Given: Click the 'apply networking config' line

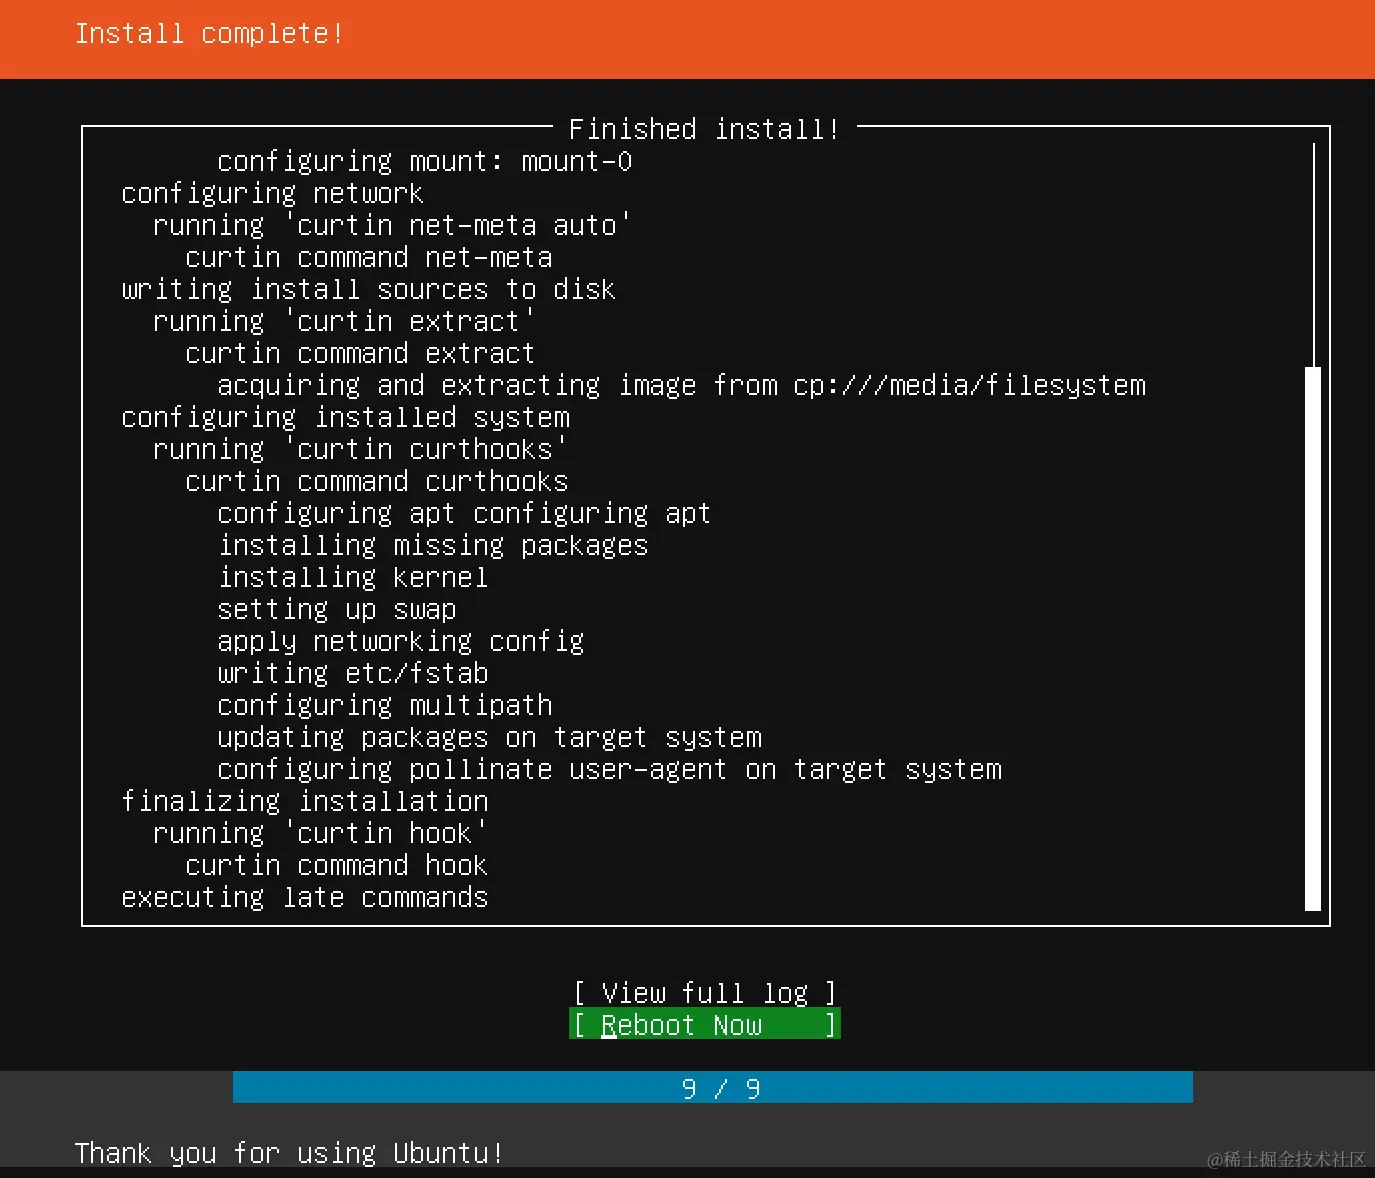Looking at the screenshot, I should click(401, 641).
